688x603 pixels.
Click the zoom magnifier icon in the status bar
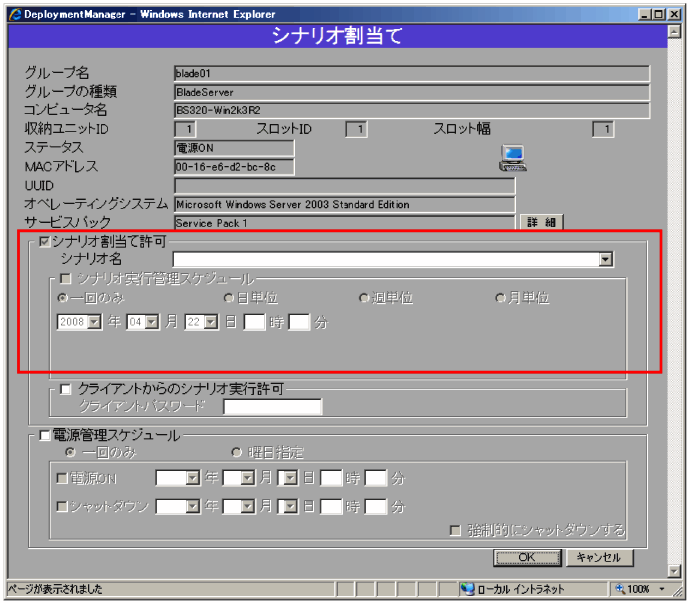pyautogui.click(x=620, y=589)
